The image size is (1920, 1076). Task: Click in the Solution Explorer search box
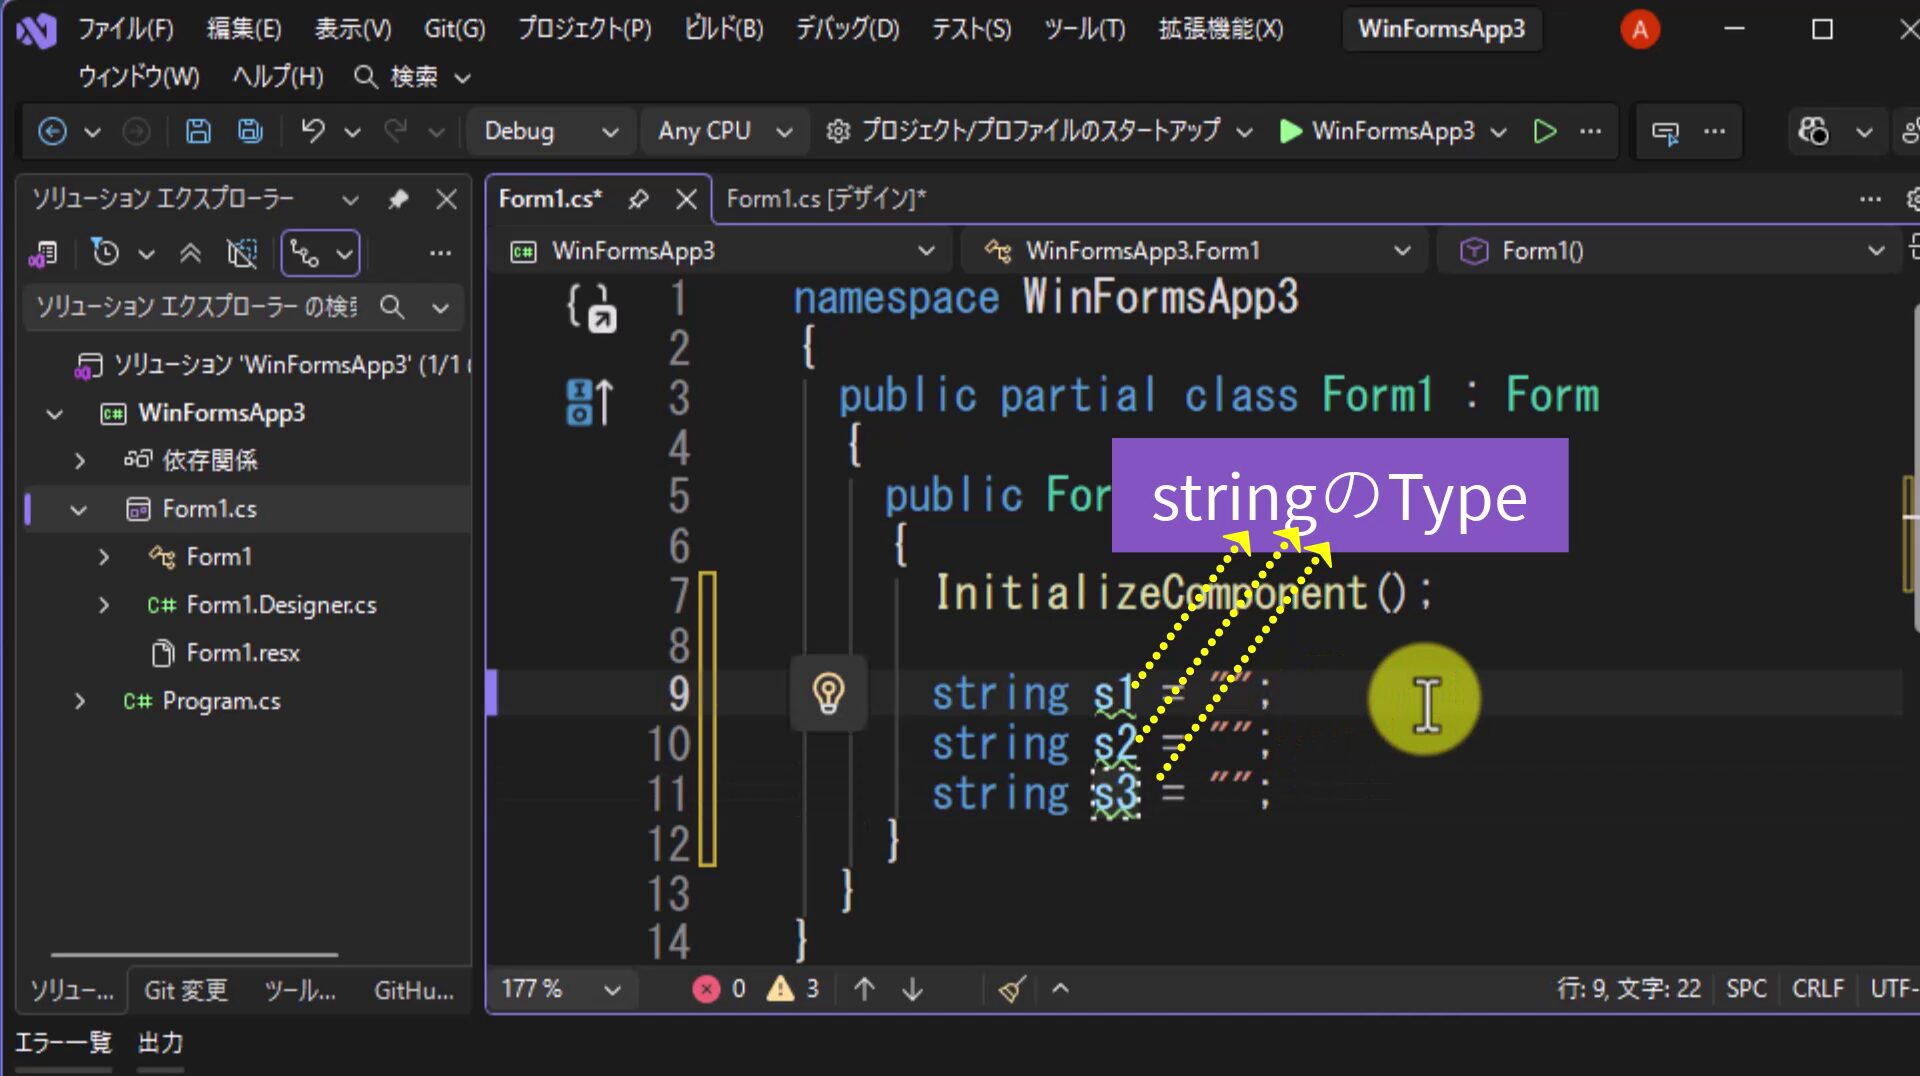click(196, 307)
